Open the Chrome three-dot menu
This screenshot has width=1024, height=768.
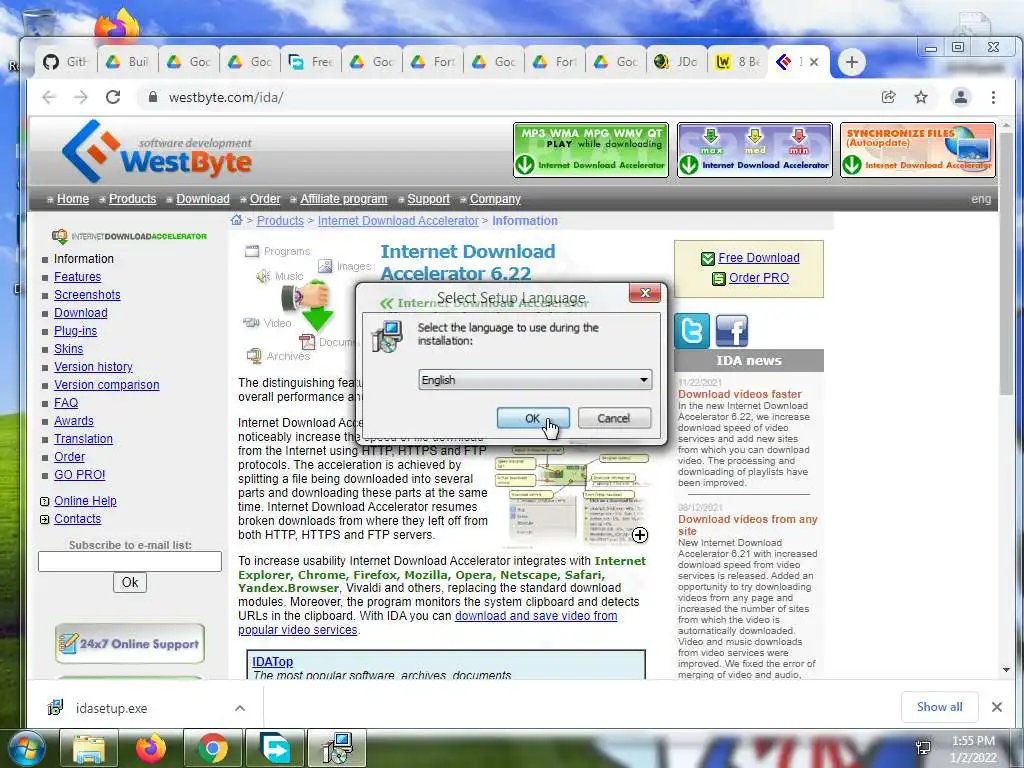click(993, 97)
